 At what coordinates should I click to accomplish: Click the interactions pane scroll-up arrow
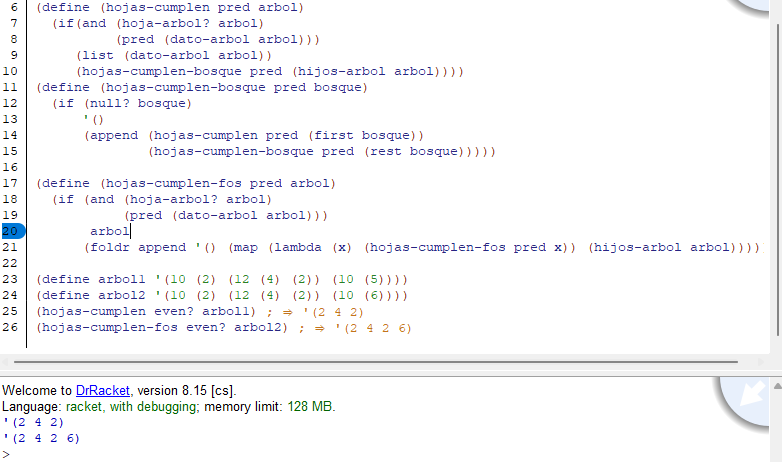777,386
